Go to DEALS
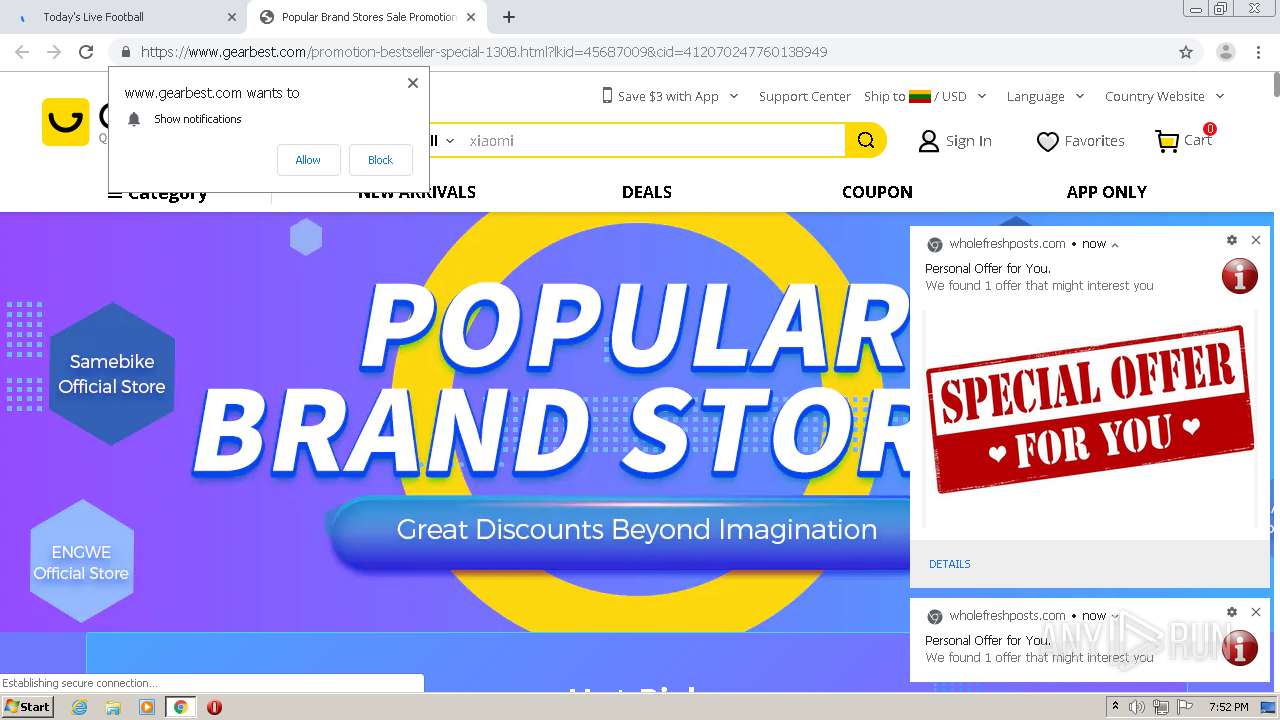Viewport: 1280px width, 720px height. pyautogui.click(x=647, y=192)
